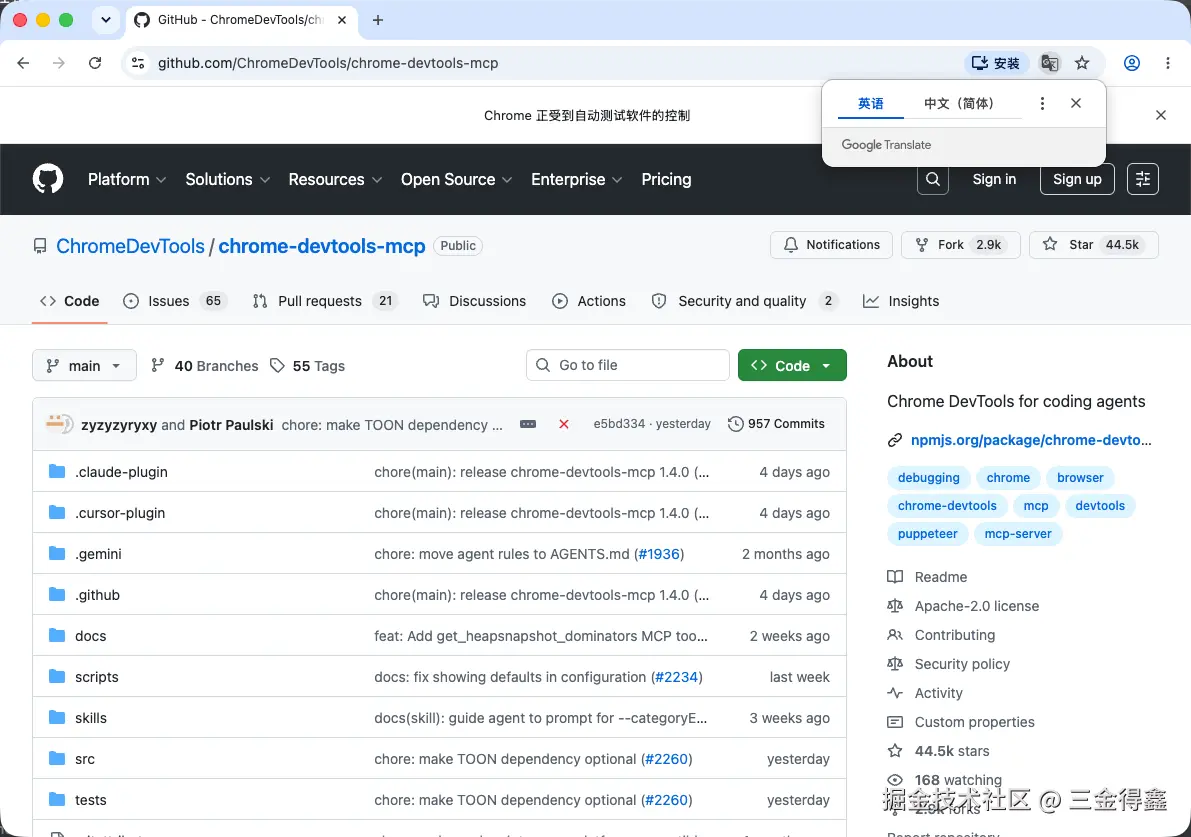Click Sign in
This screenshot has height=837, width=1191.
point(994,179)
